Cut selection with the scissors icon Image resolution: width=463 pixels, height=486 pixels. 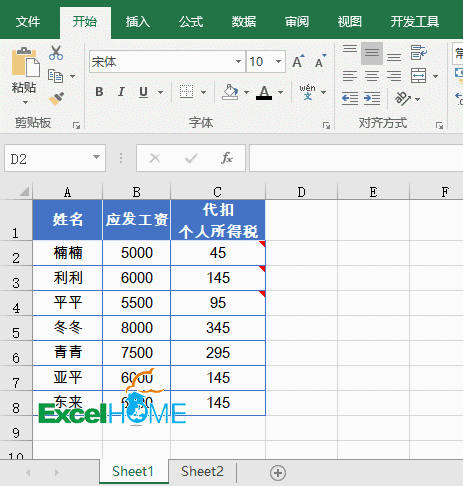[56, 53]
